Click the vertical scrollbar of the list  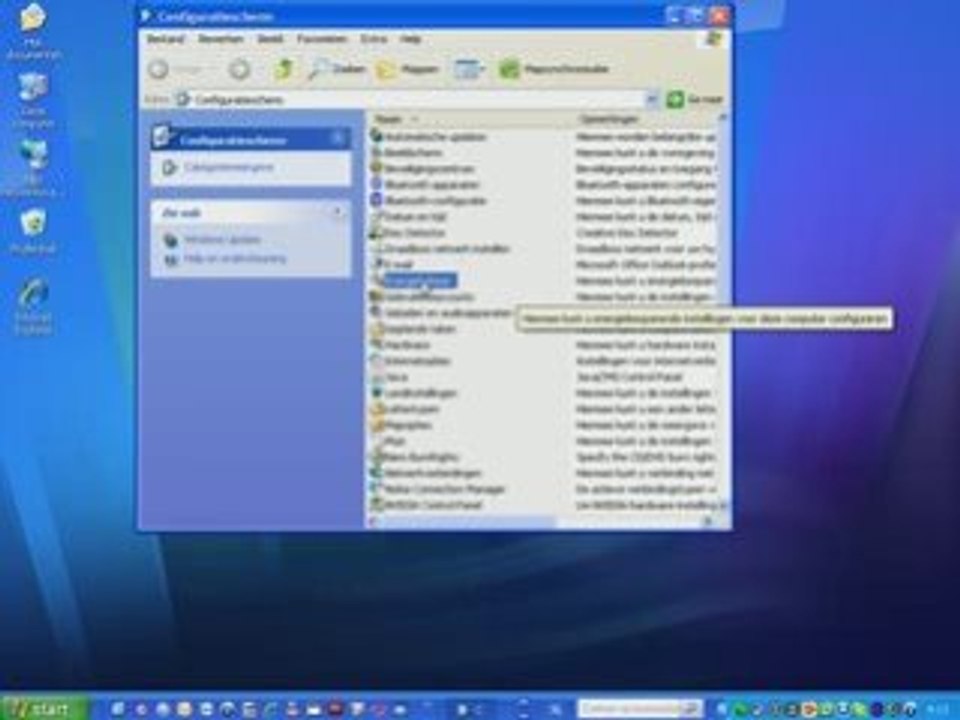click(x=725, y=312)
